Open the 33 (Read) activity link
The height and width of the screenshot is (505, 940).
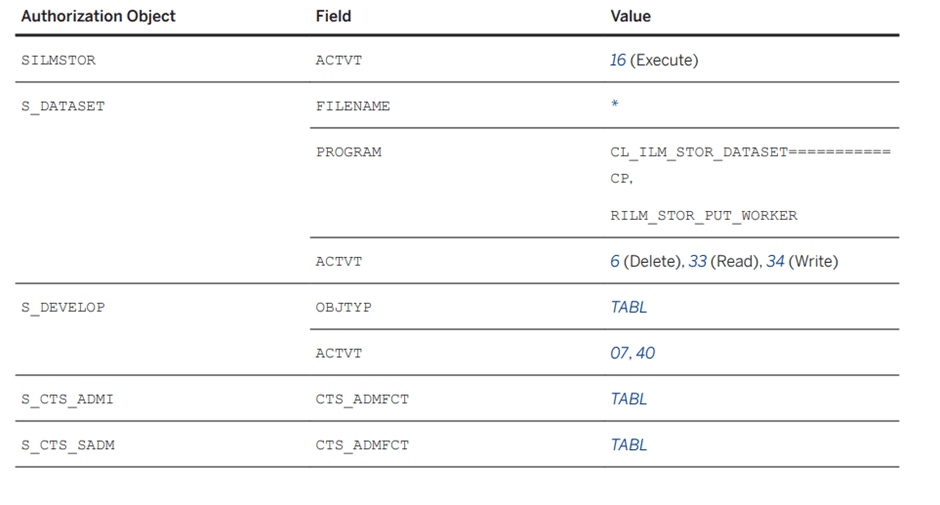click(697, 261)
